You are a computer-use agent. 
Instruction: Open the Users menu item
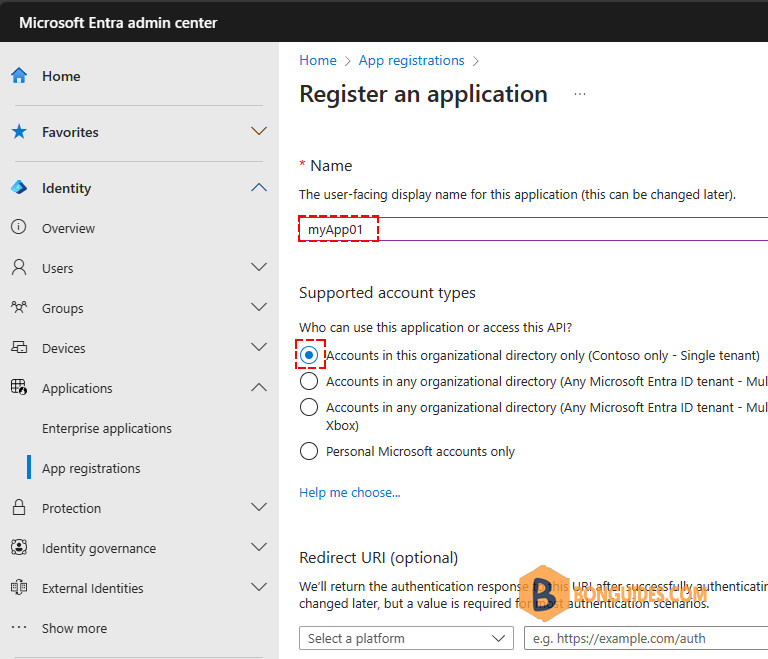57,268
